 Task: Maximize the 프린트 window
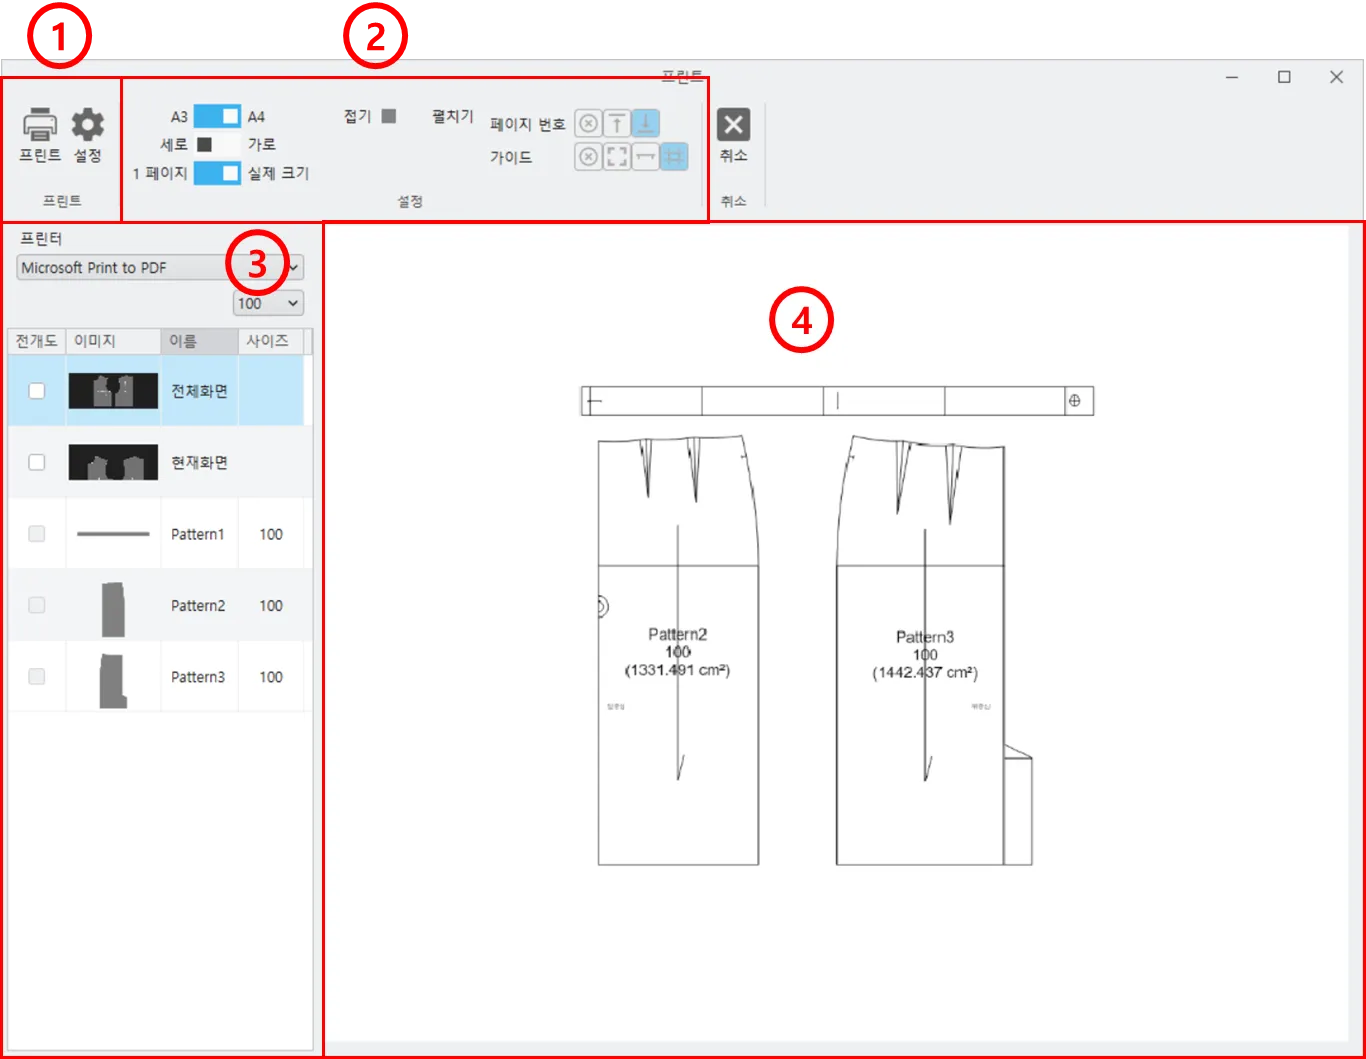1285,77
